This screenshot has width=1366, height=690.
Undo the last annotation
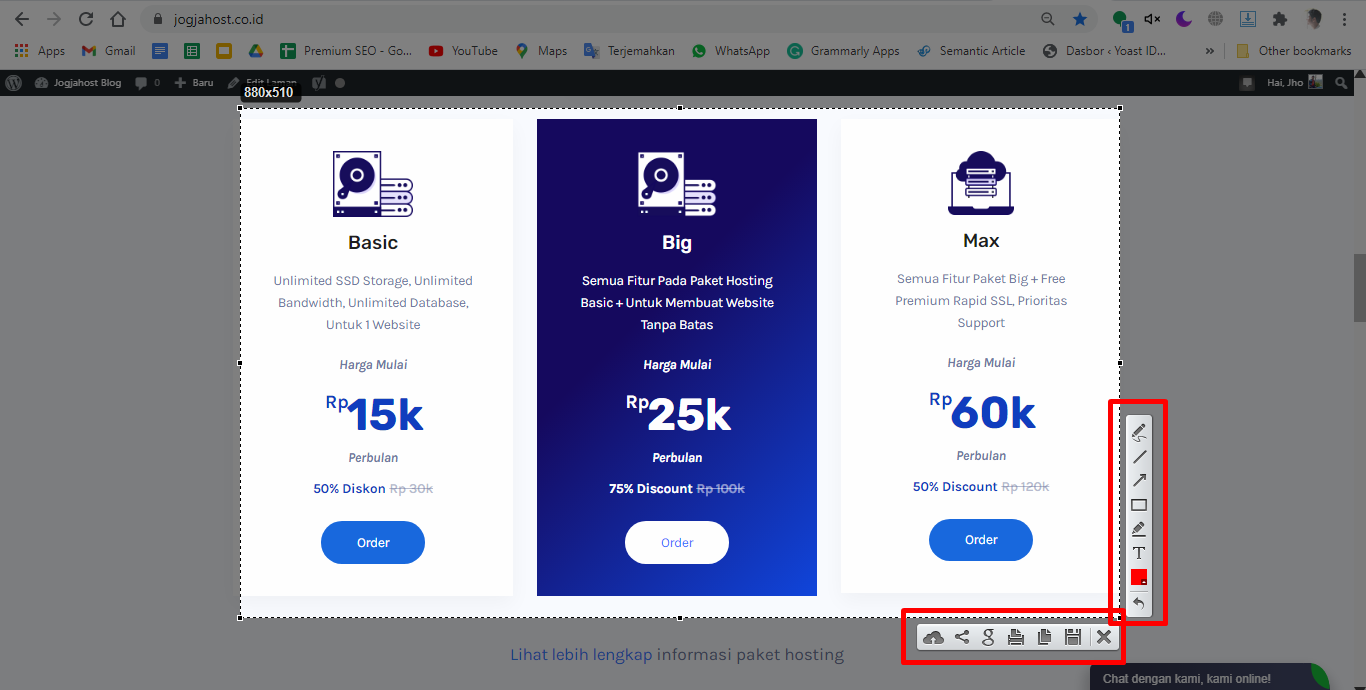point(1138,603)
